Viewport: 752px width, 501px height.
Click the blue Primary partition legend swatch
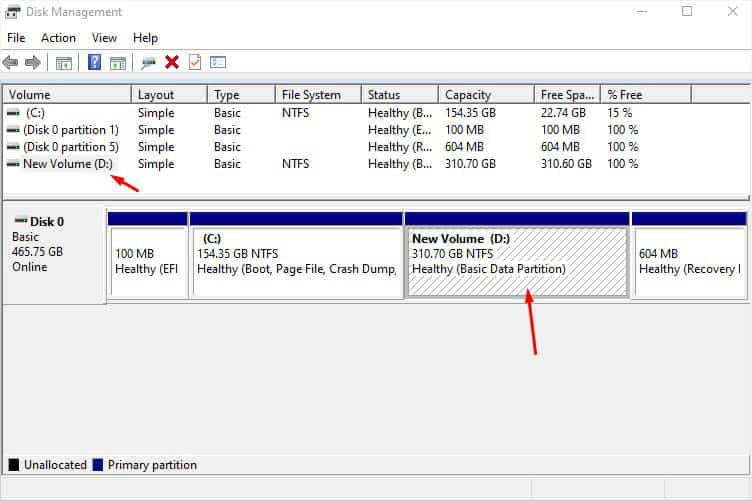(x=98, y=465)
